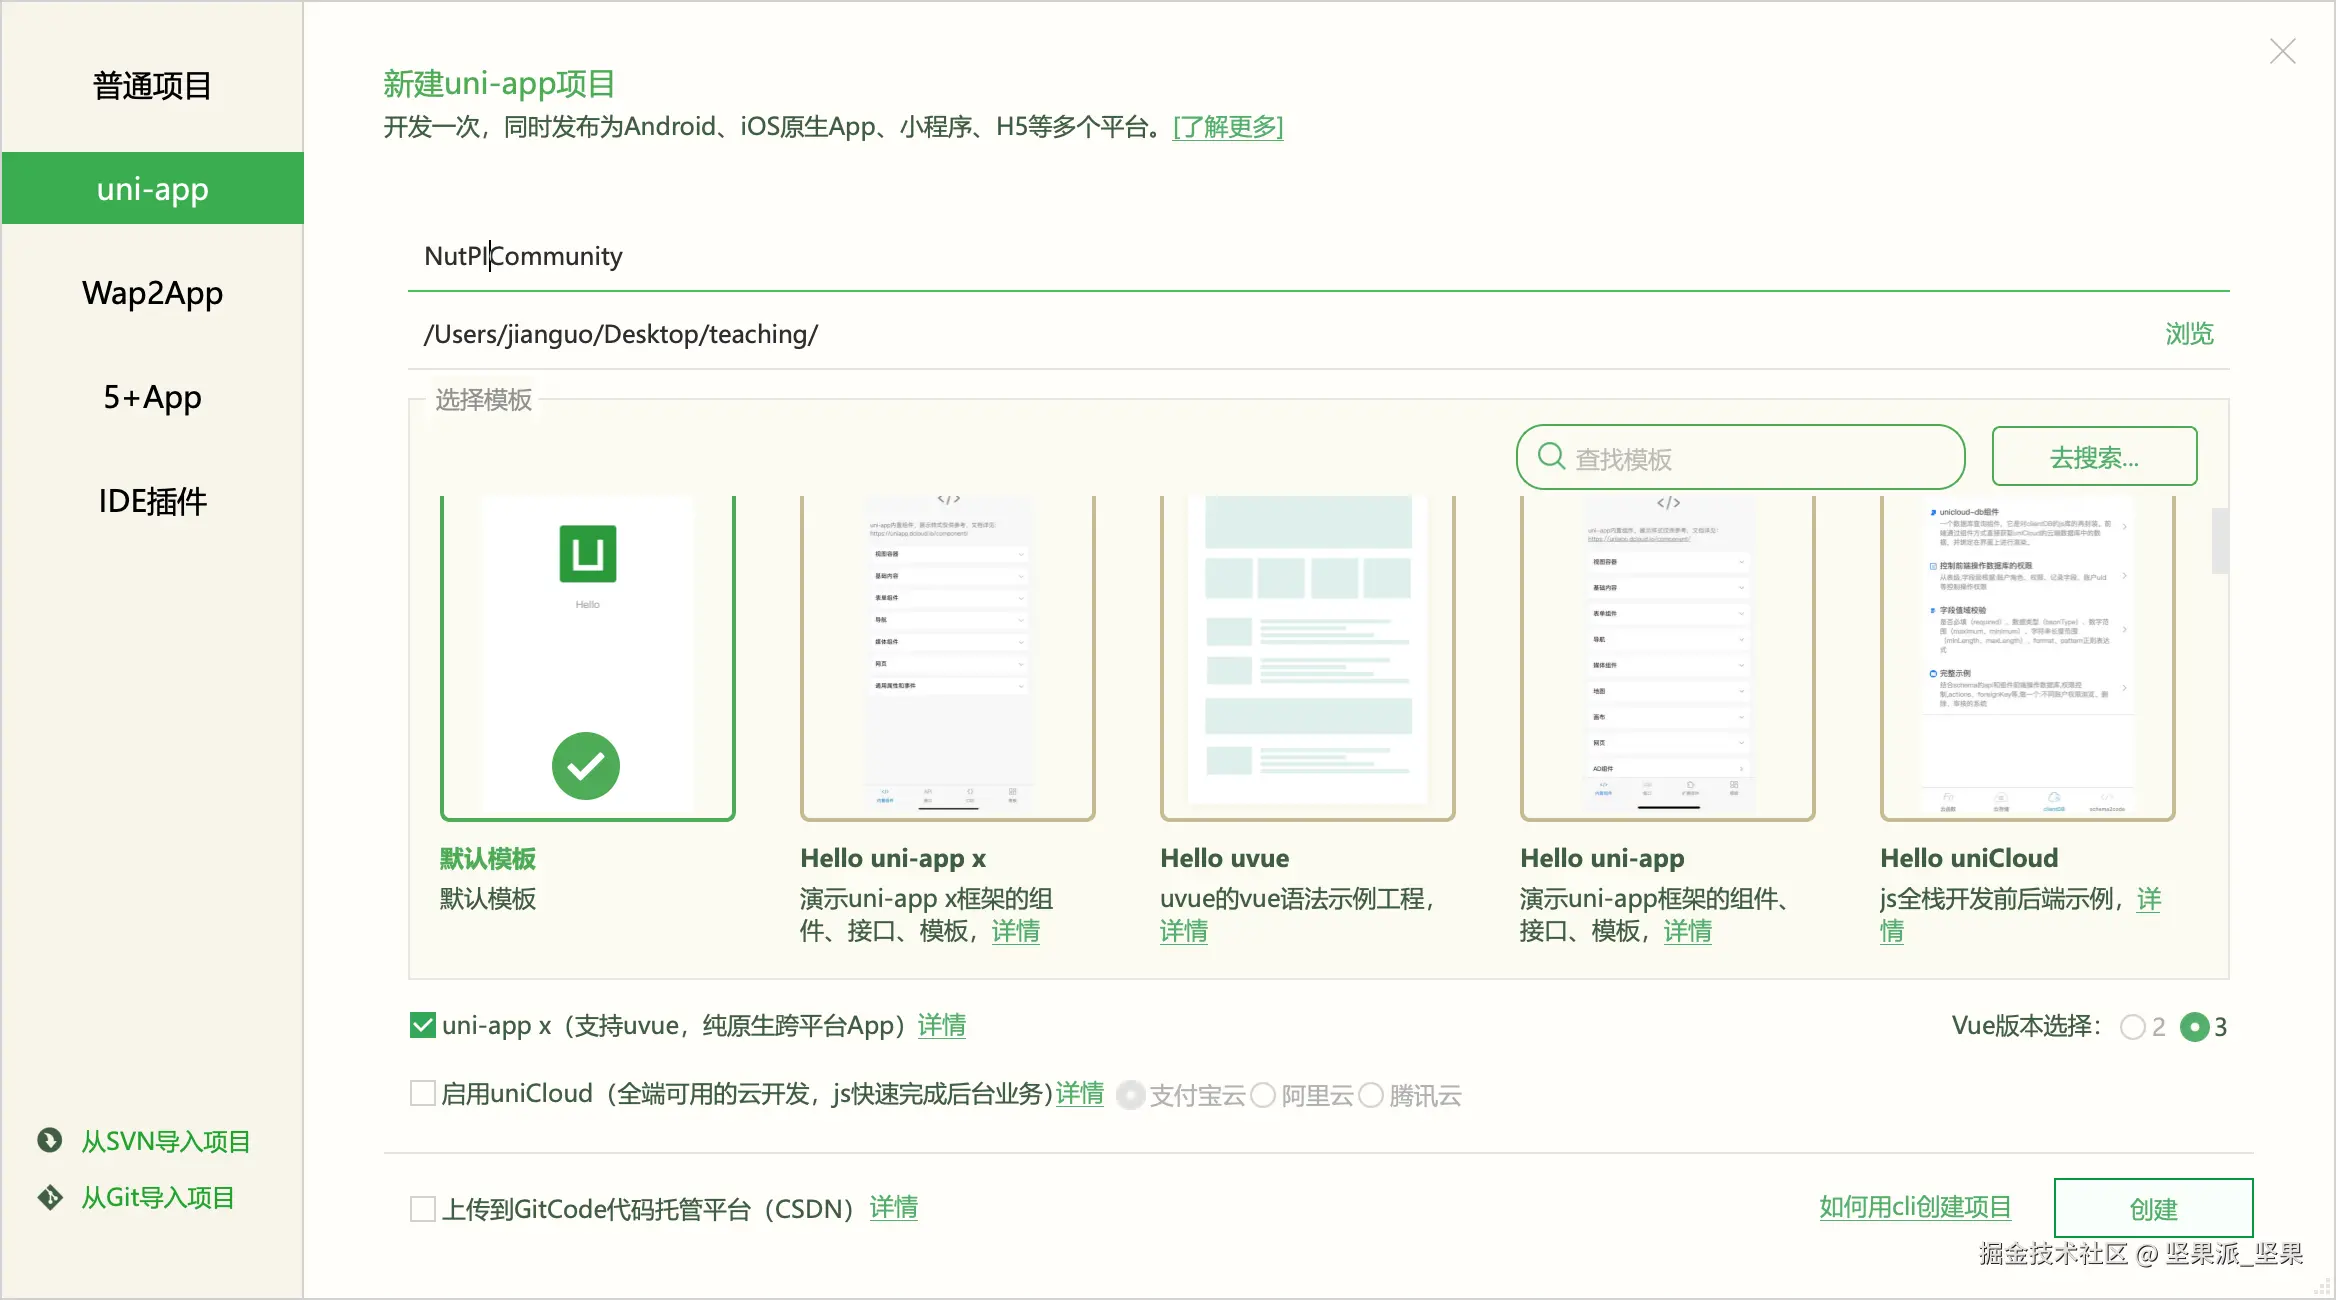The height and width of the screenshot is (1300, 2336).
Task: Select the Hello uniCloud template thumbnail
Action: tap(2027, 657)
